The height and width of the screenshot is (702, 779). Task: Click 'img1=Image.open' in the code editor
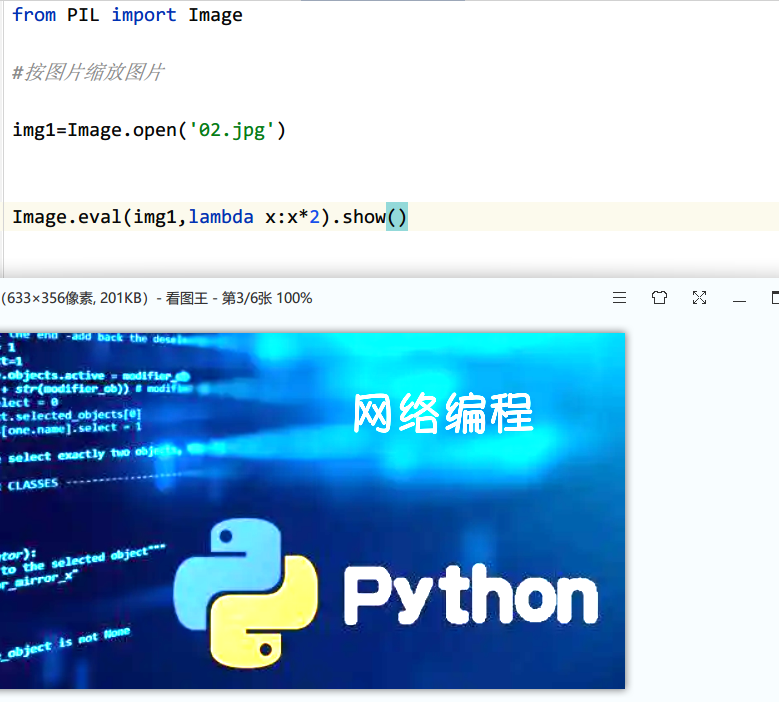pyautogui.click(x=95, y=130)
